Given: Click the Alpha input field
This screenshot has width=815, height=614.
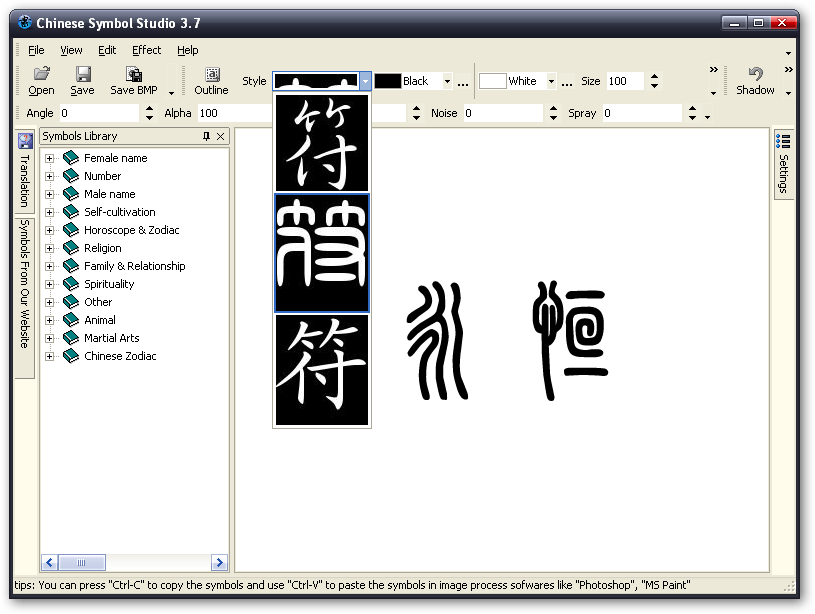Looking at the screenshot, I should [235, 113].
